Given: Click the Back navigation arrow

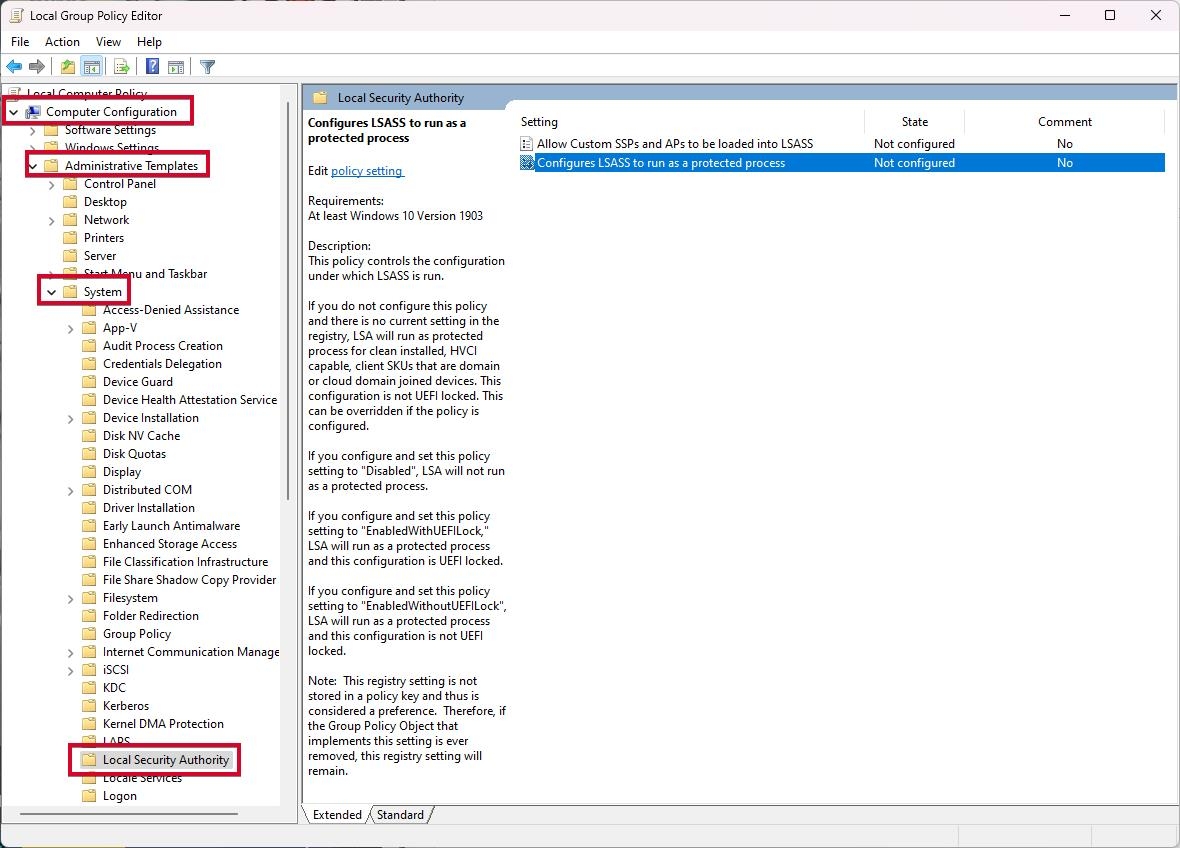Looking at the screenshot, I should pyautogui.click(x=14, y=66).
